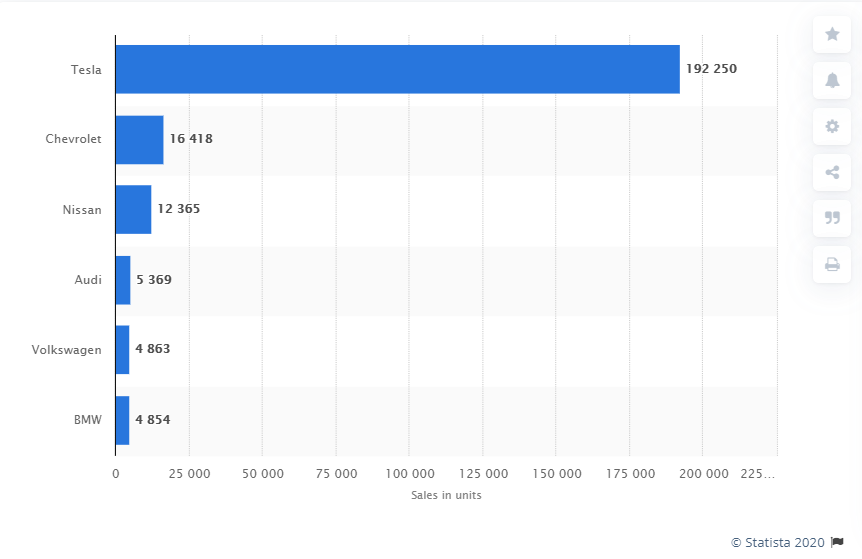Click the truncated 225... axis tick label
Viewport: 862px width, 559px height.
tap(758, 474)
